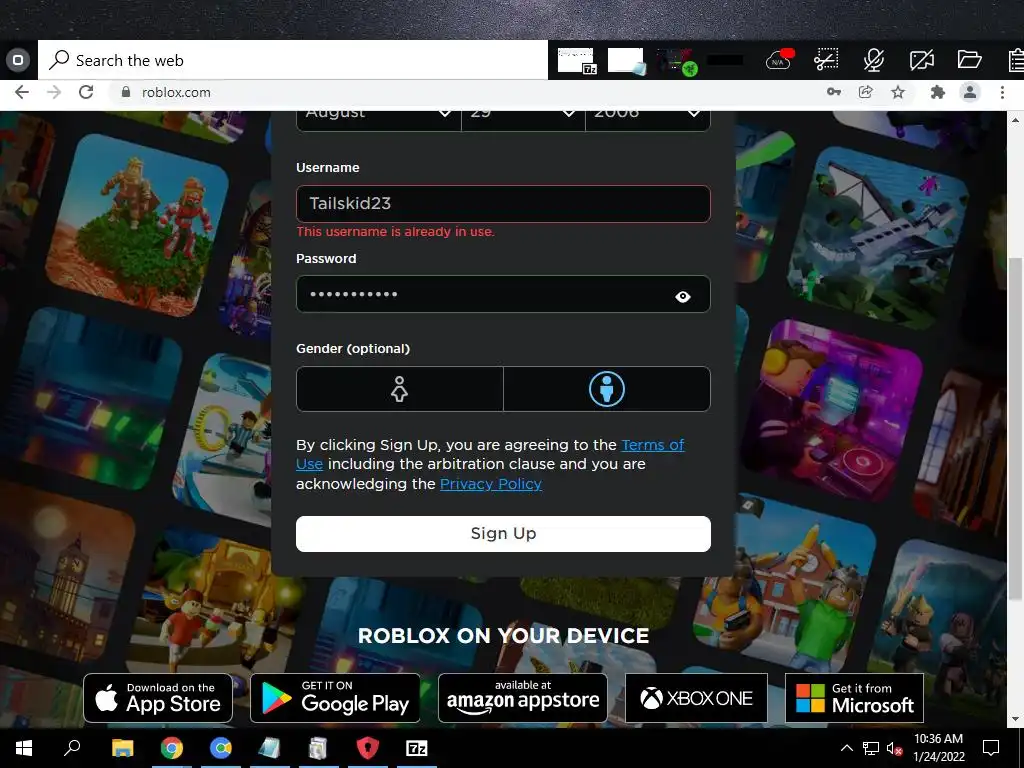The height and width of the screenshot is (768, 1024).
Task: Select the male gender icon
Action: tap(607, 389)
